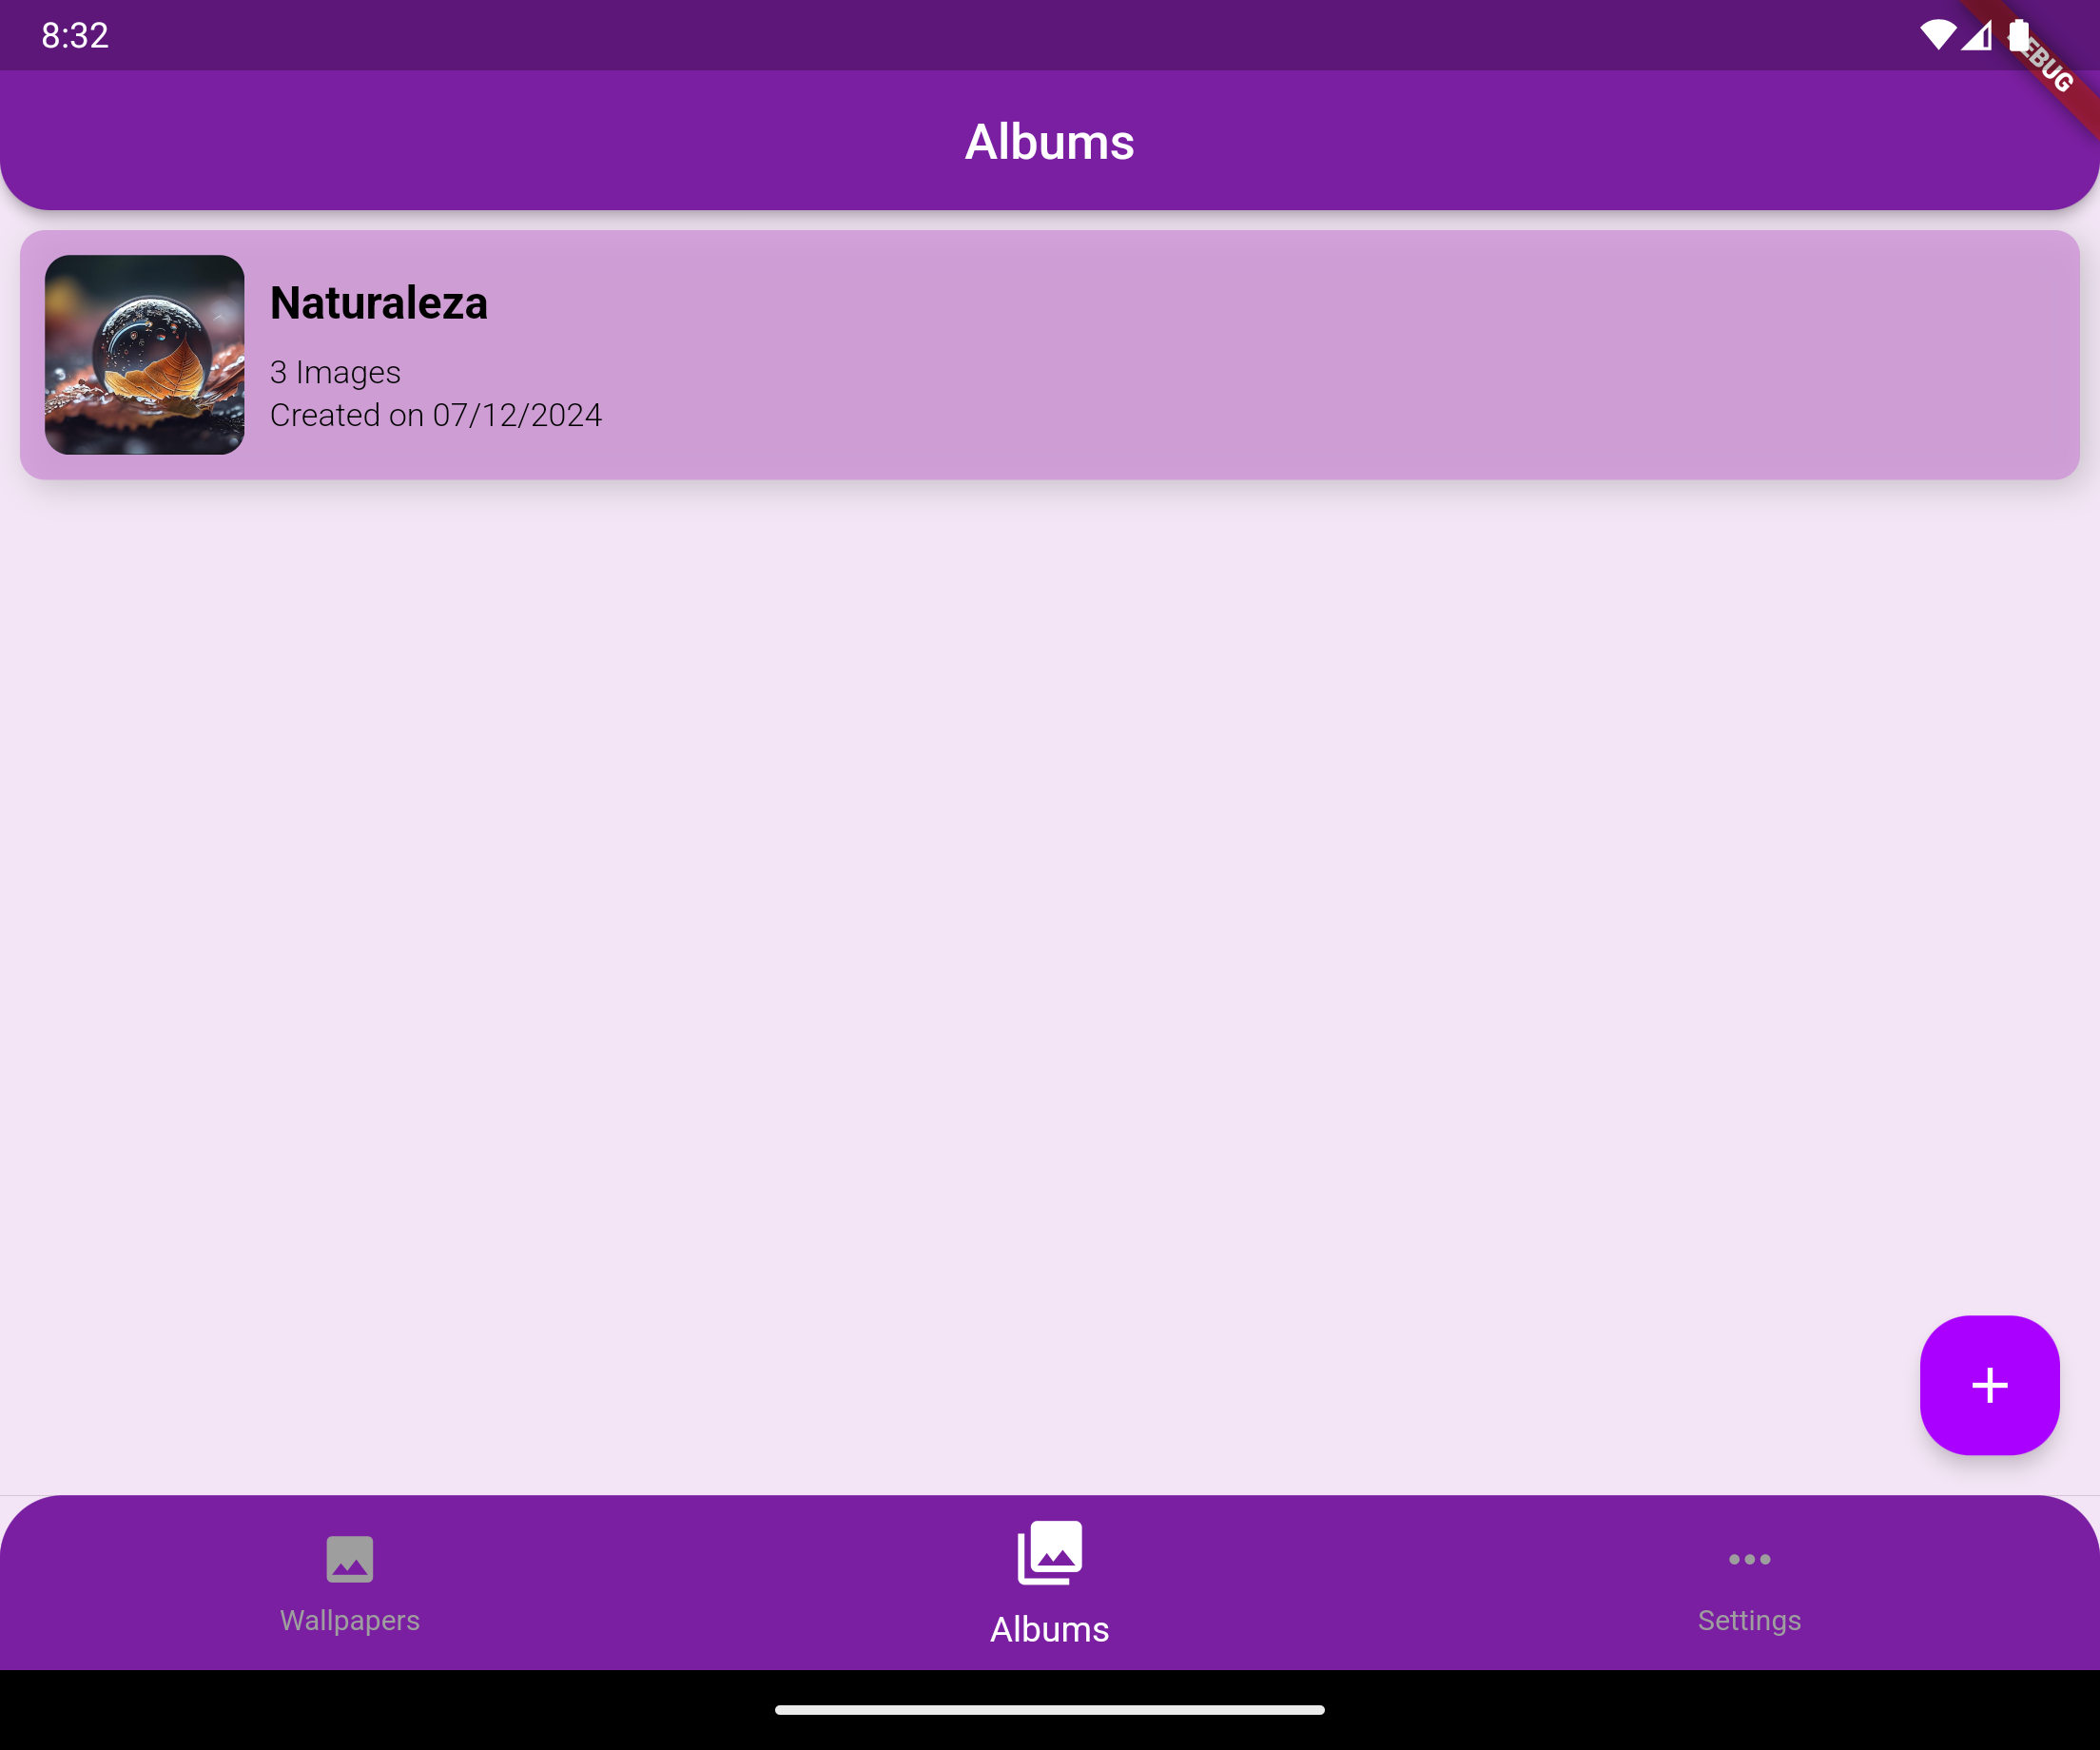Click the 3 Images count text

pyautogui.click(x=335, y=372)
